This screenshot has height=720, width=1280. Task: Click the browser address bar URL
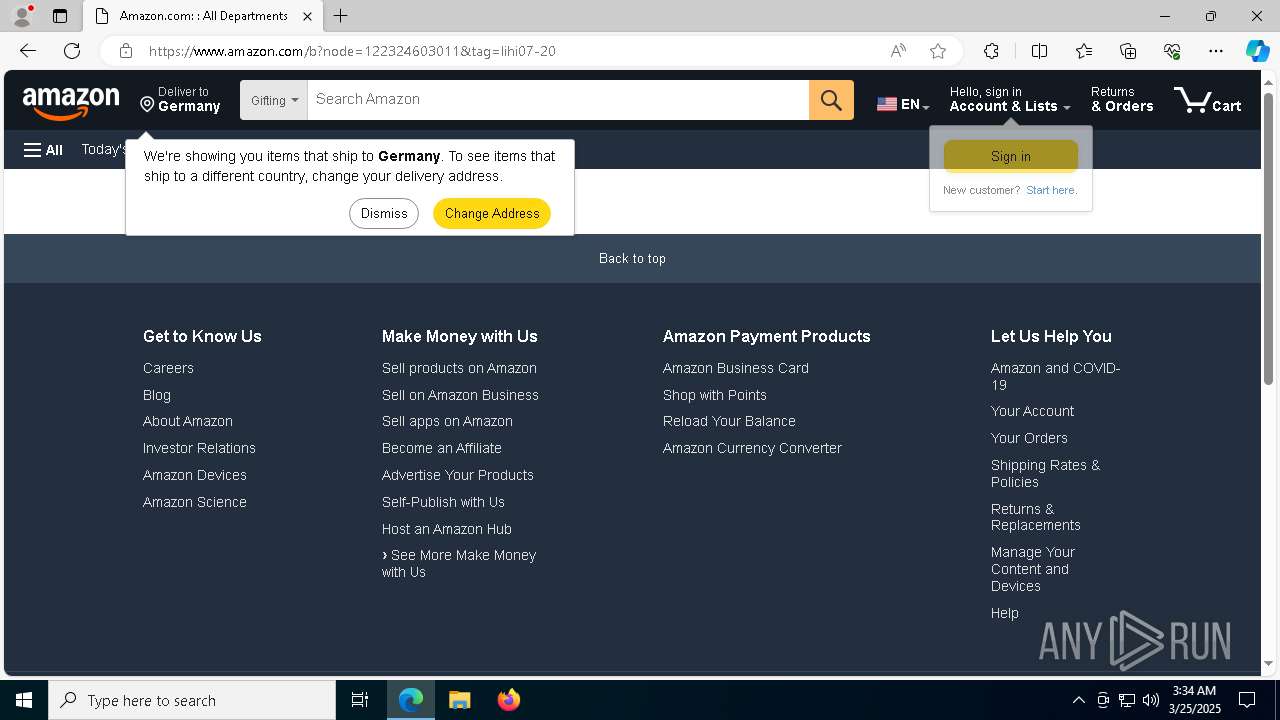[352, 51]
